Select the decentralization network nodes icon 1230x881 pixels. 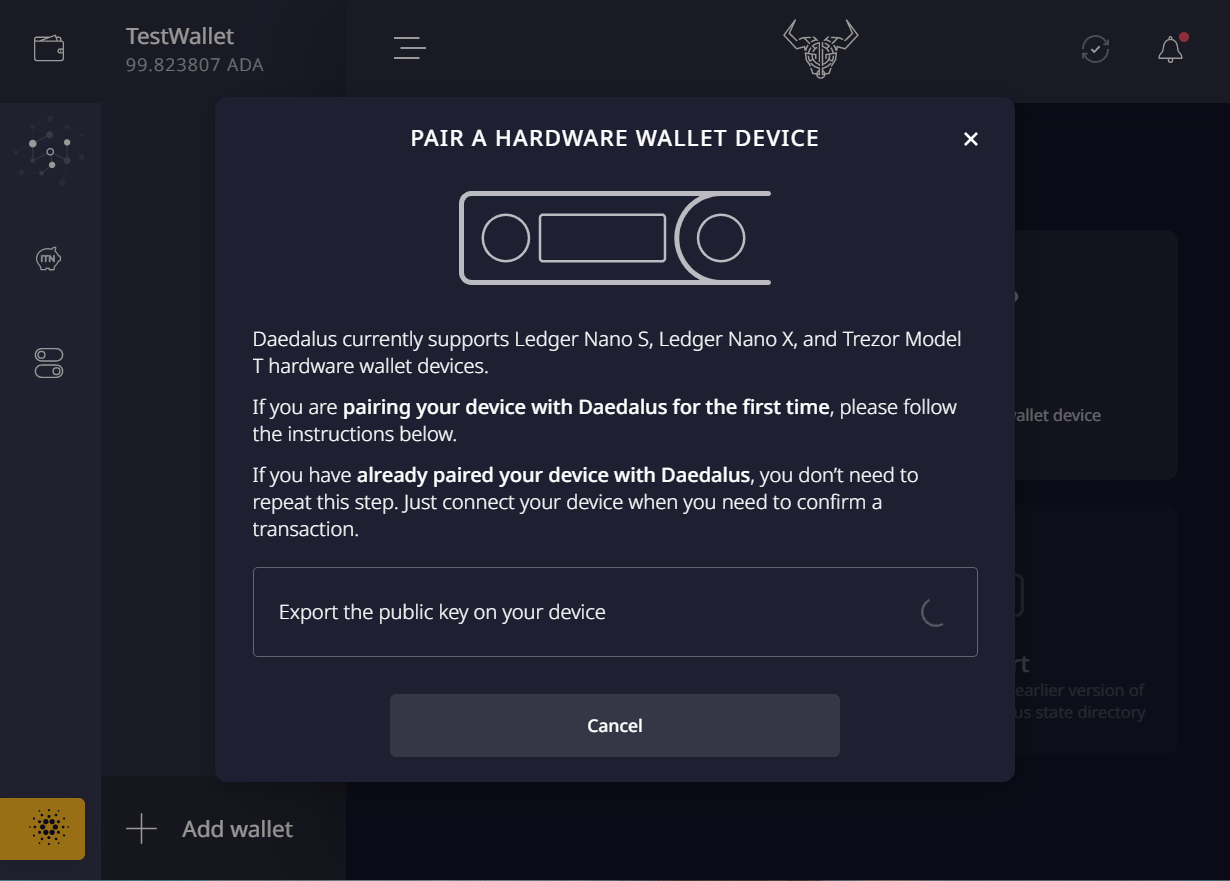[x=50, y=150]
